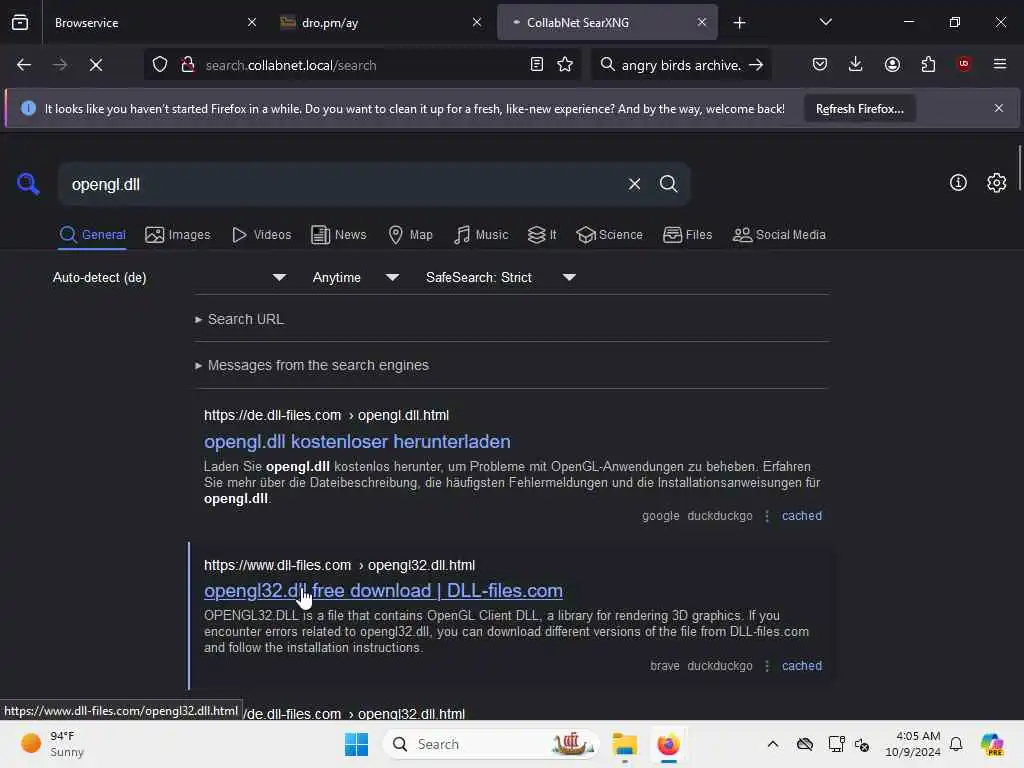Click the Refresh Firefox... button
Screen dimensions: 1024x768
pyautogui.click(x=859, y=109)
